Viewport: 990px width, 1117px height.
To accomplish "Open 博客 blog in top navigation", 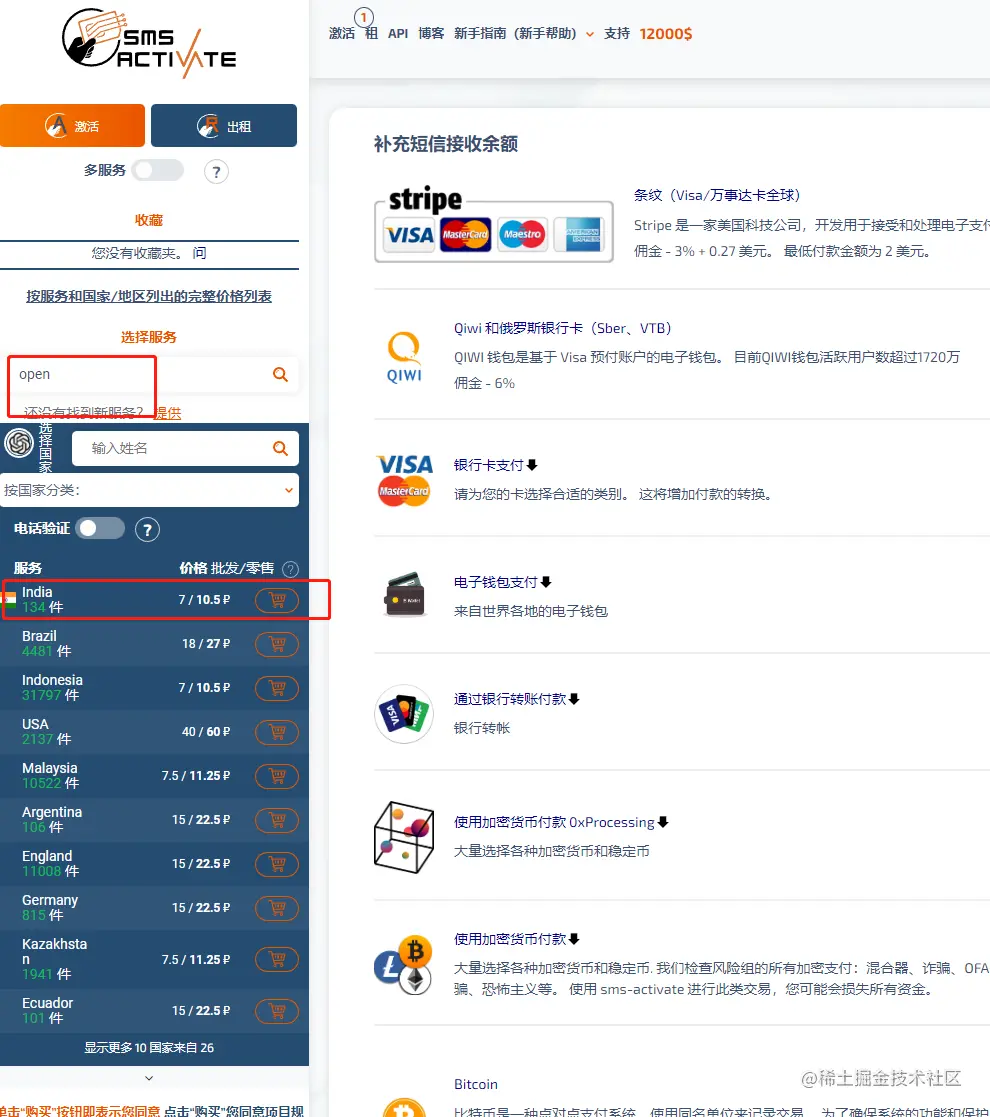I will pos(431,33).
